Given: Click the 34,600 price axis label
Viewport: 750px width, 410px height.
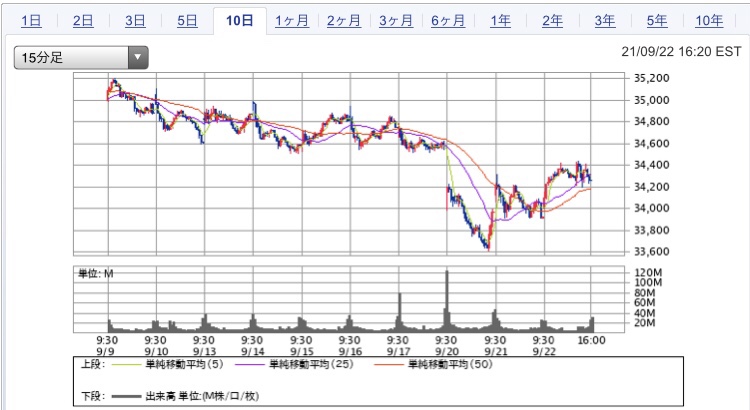Looking at the screenshot, I should [651, 144].
